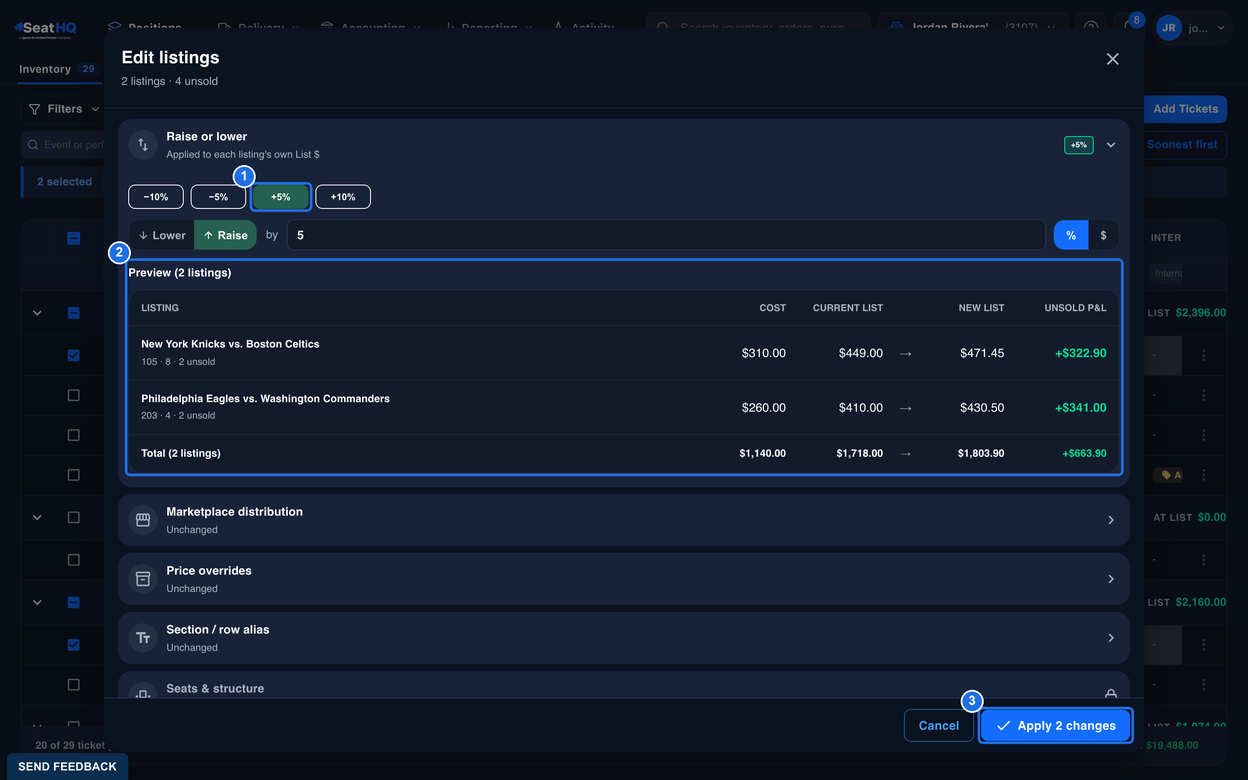Open the notifications bell with badge 8
This screenshot has width=1248, height=780.
1128,27
